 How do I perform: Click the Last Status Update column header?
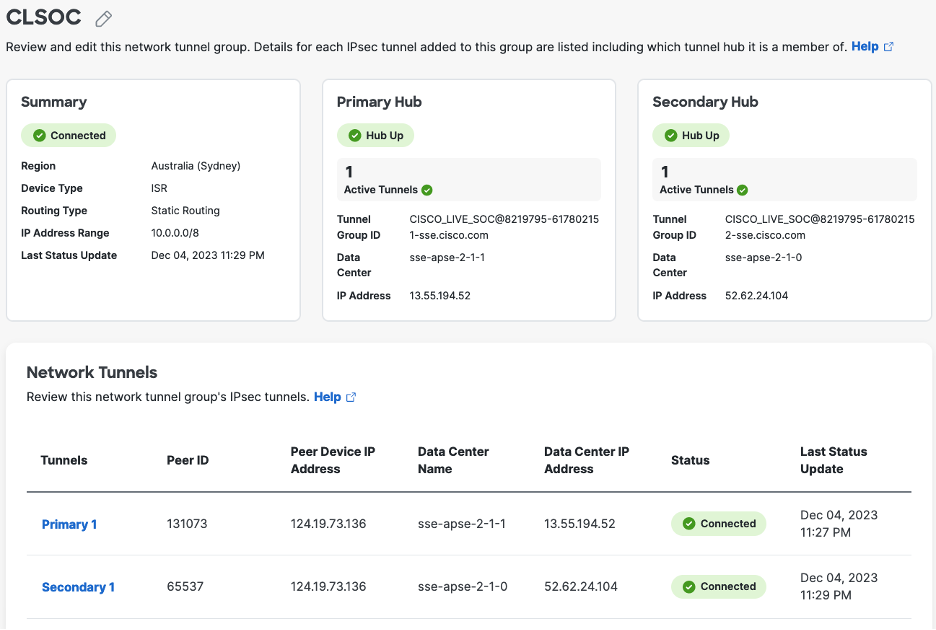pyautogui.click(x=833, y=460)
